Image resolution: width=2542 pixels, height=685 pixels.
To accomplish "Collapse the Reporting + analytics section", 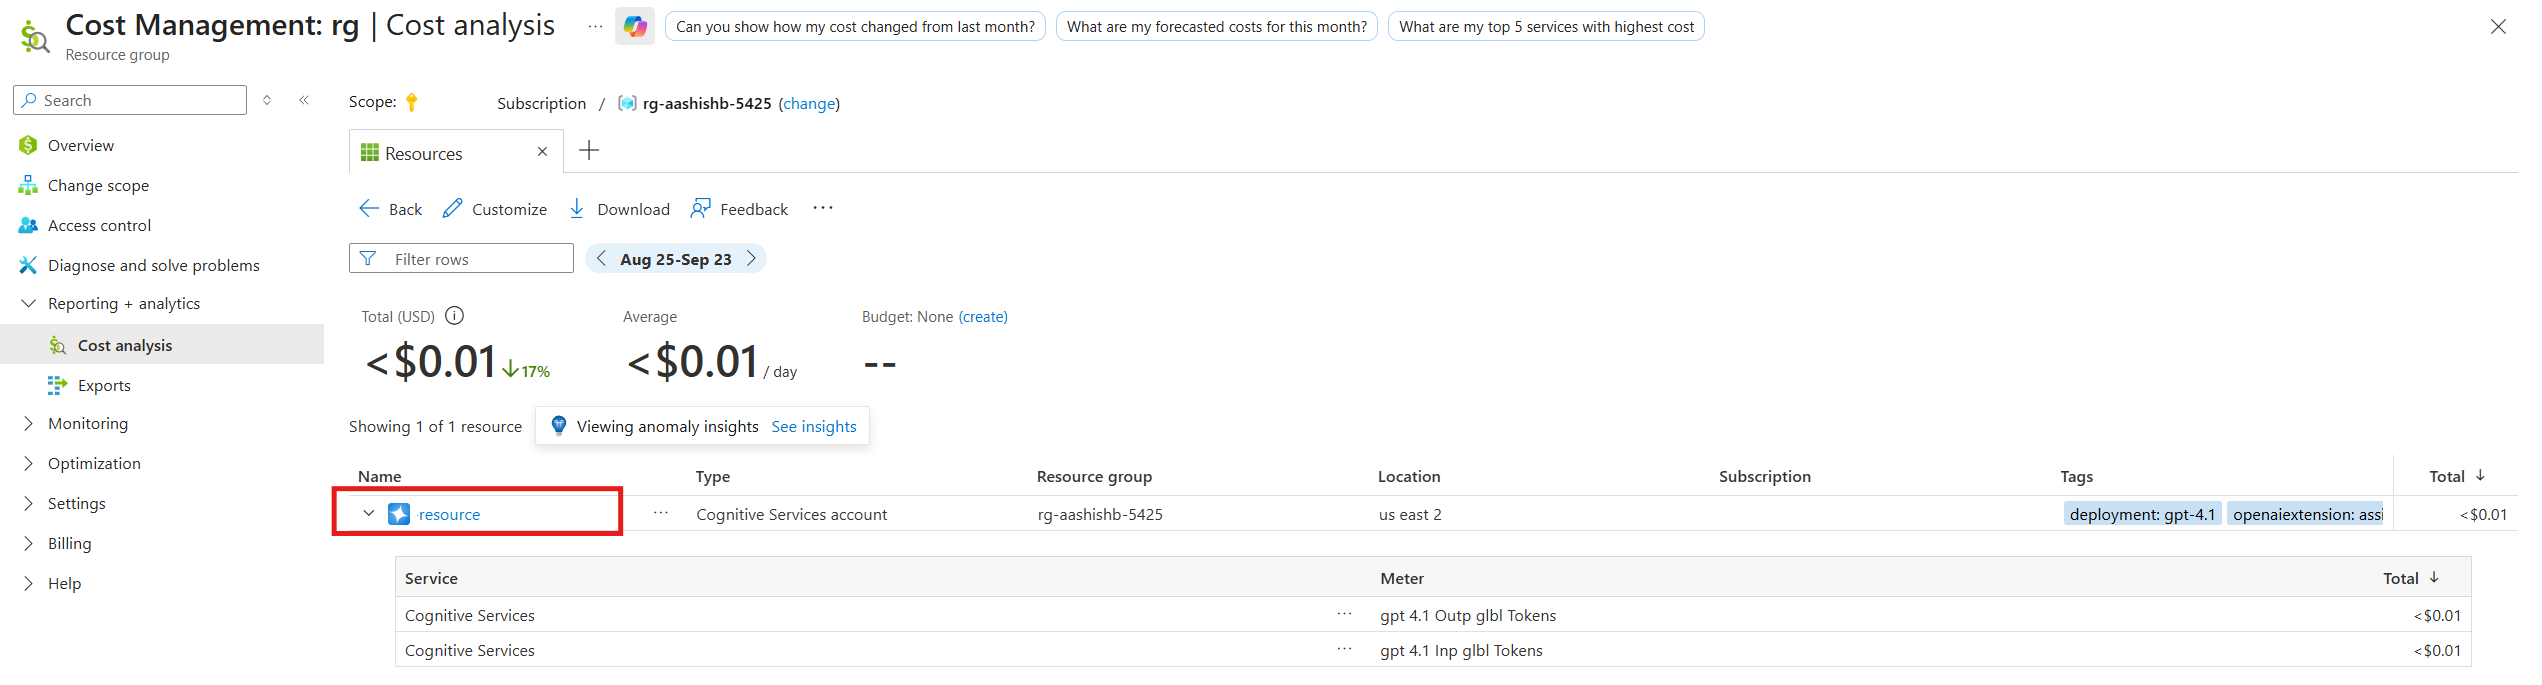I will (x=27, y=302).
